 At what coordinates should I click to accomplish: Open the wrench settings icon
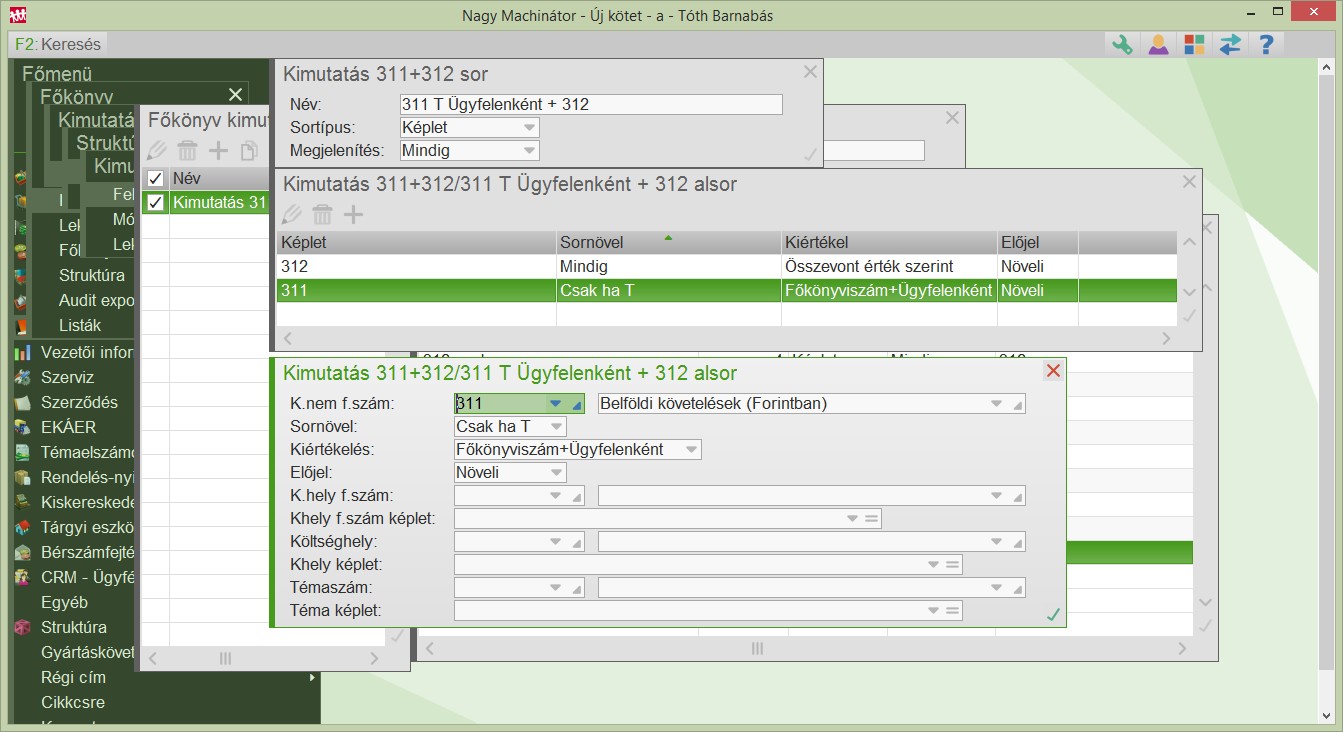coord(1122,44)
